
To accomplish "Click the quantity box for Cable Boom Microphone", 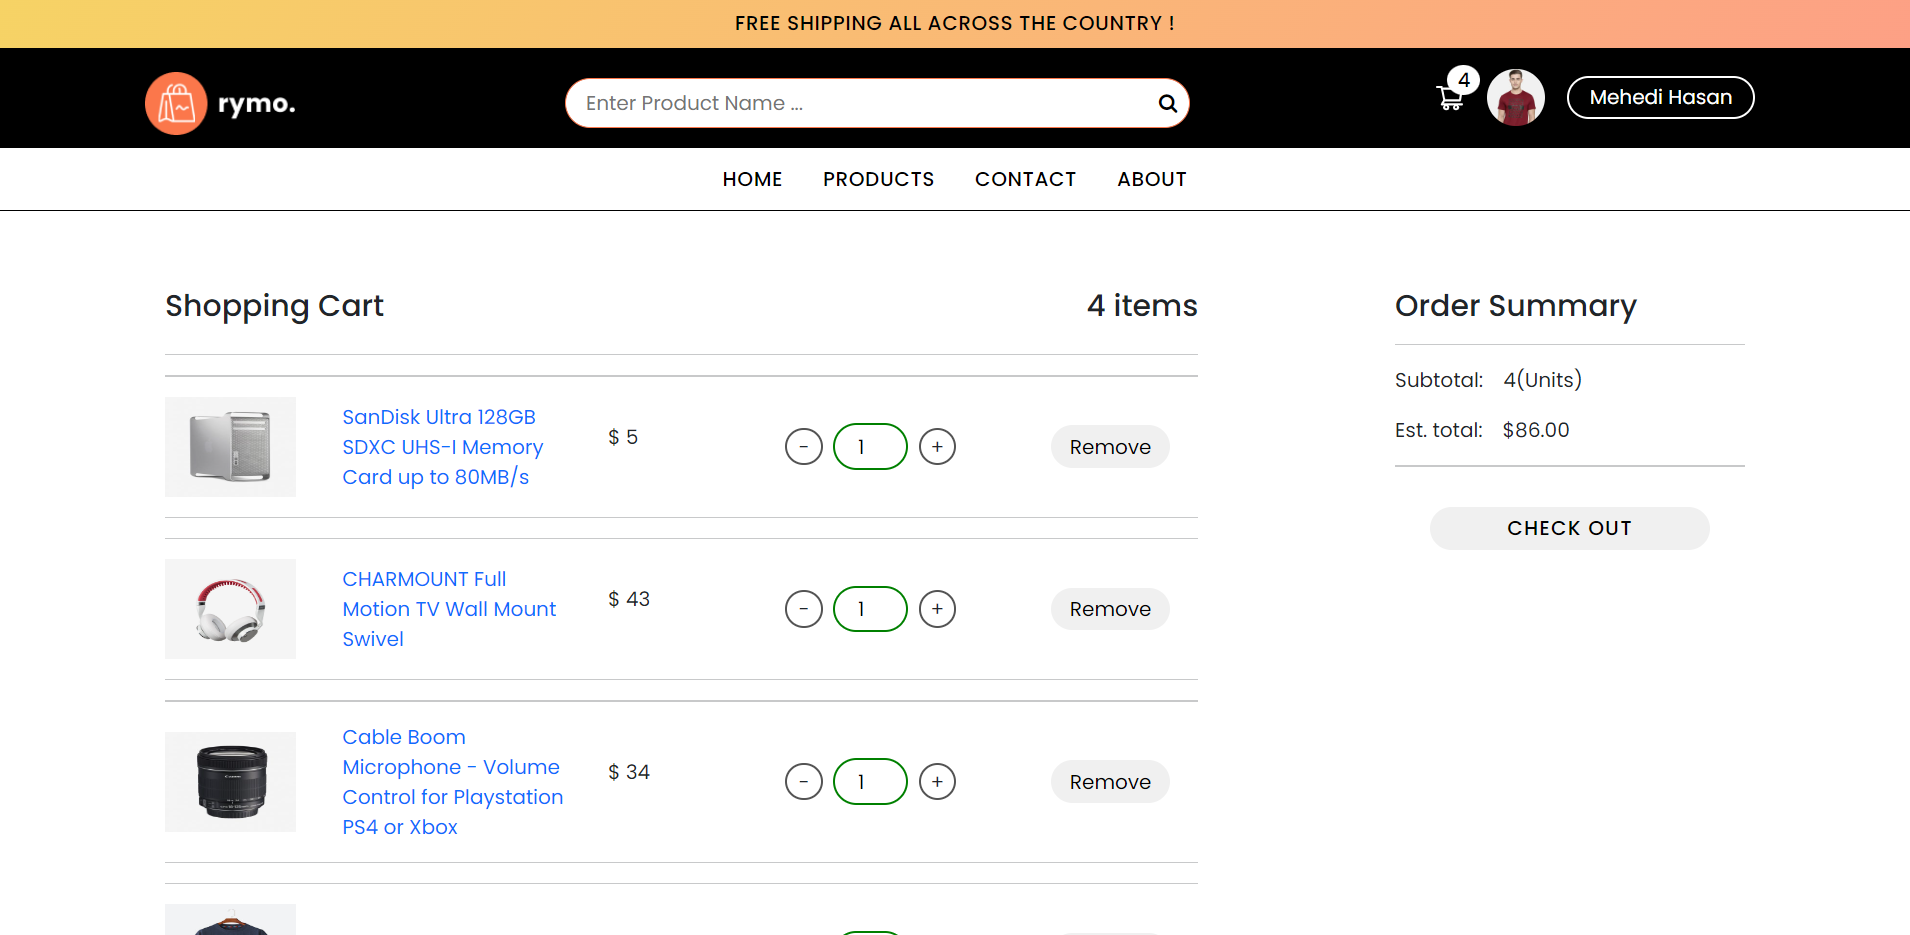I will pyautogui.click(x=870, y=782).
